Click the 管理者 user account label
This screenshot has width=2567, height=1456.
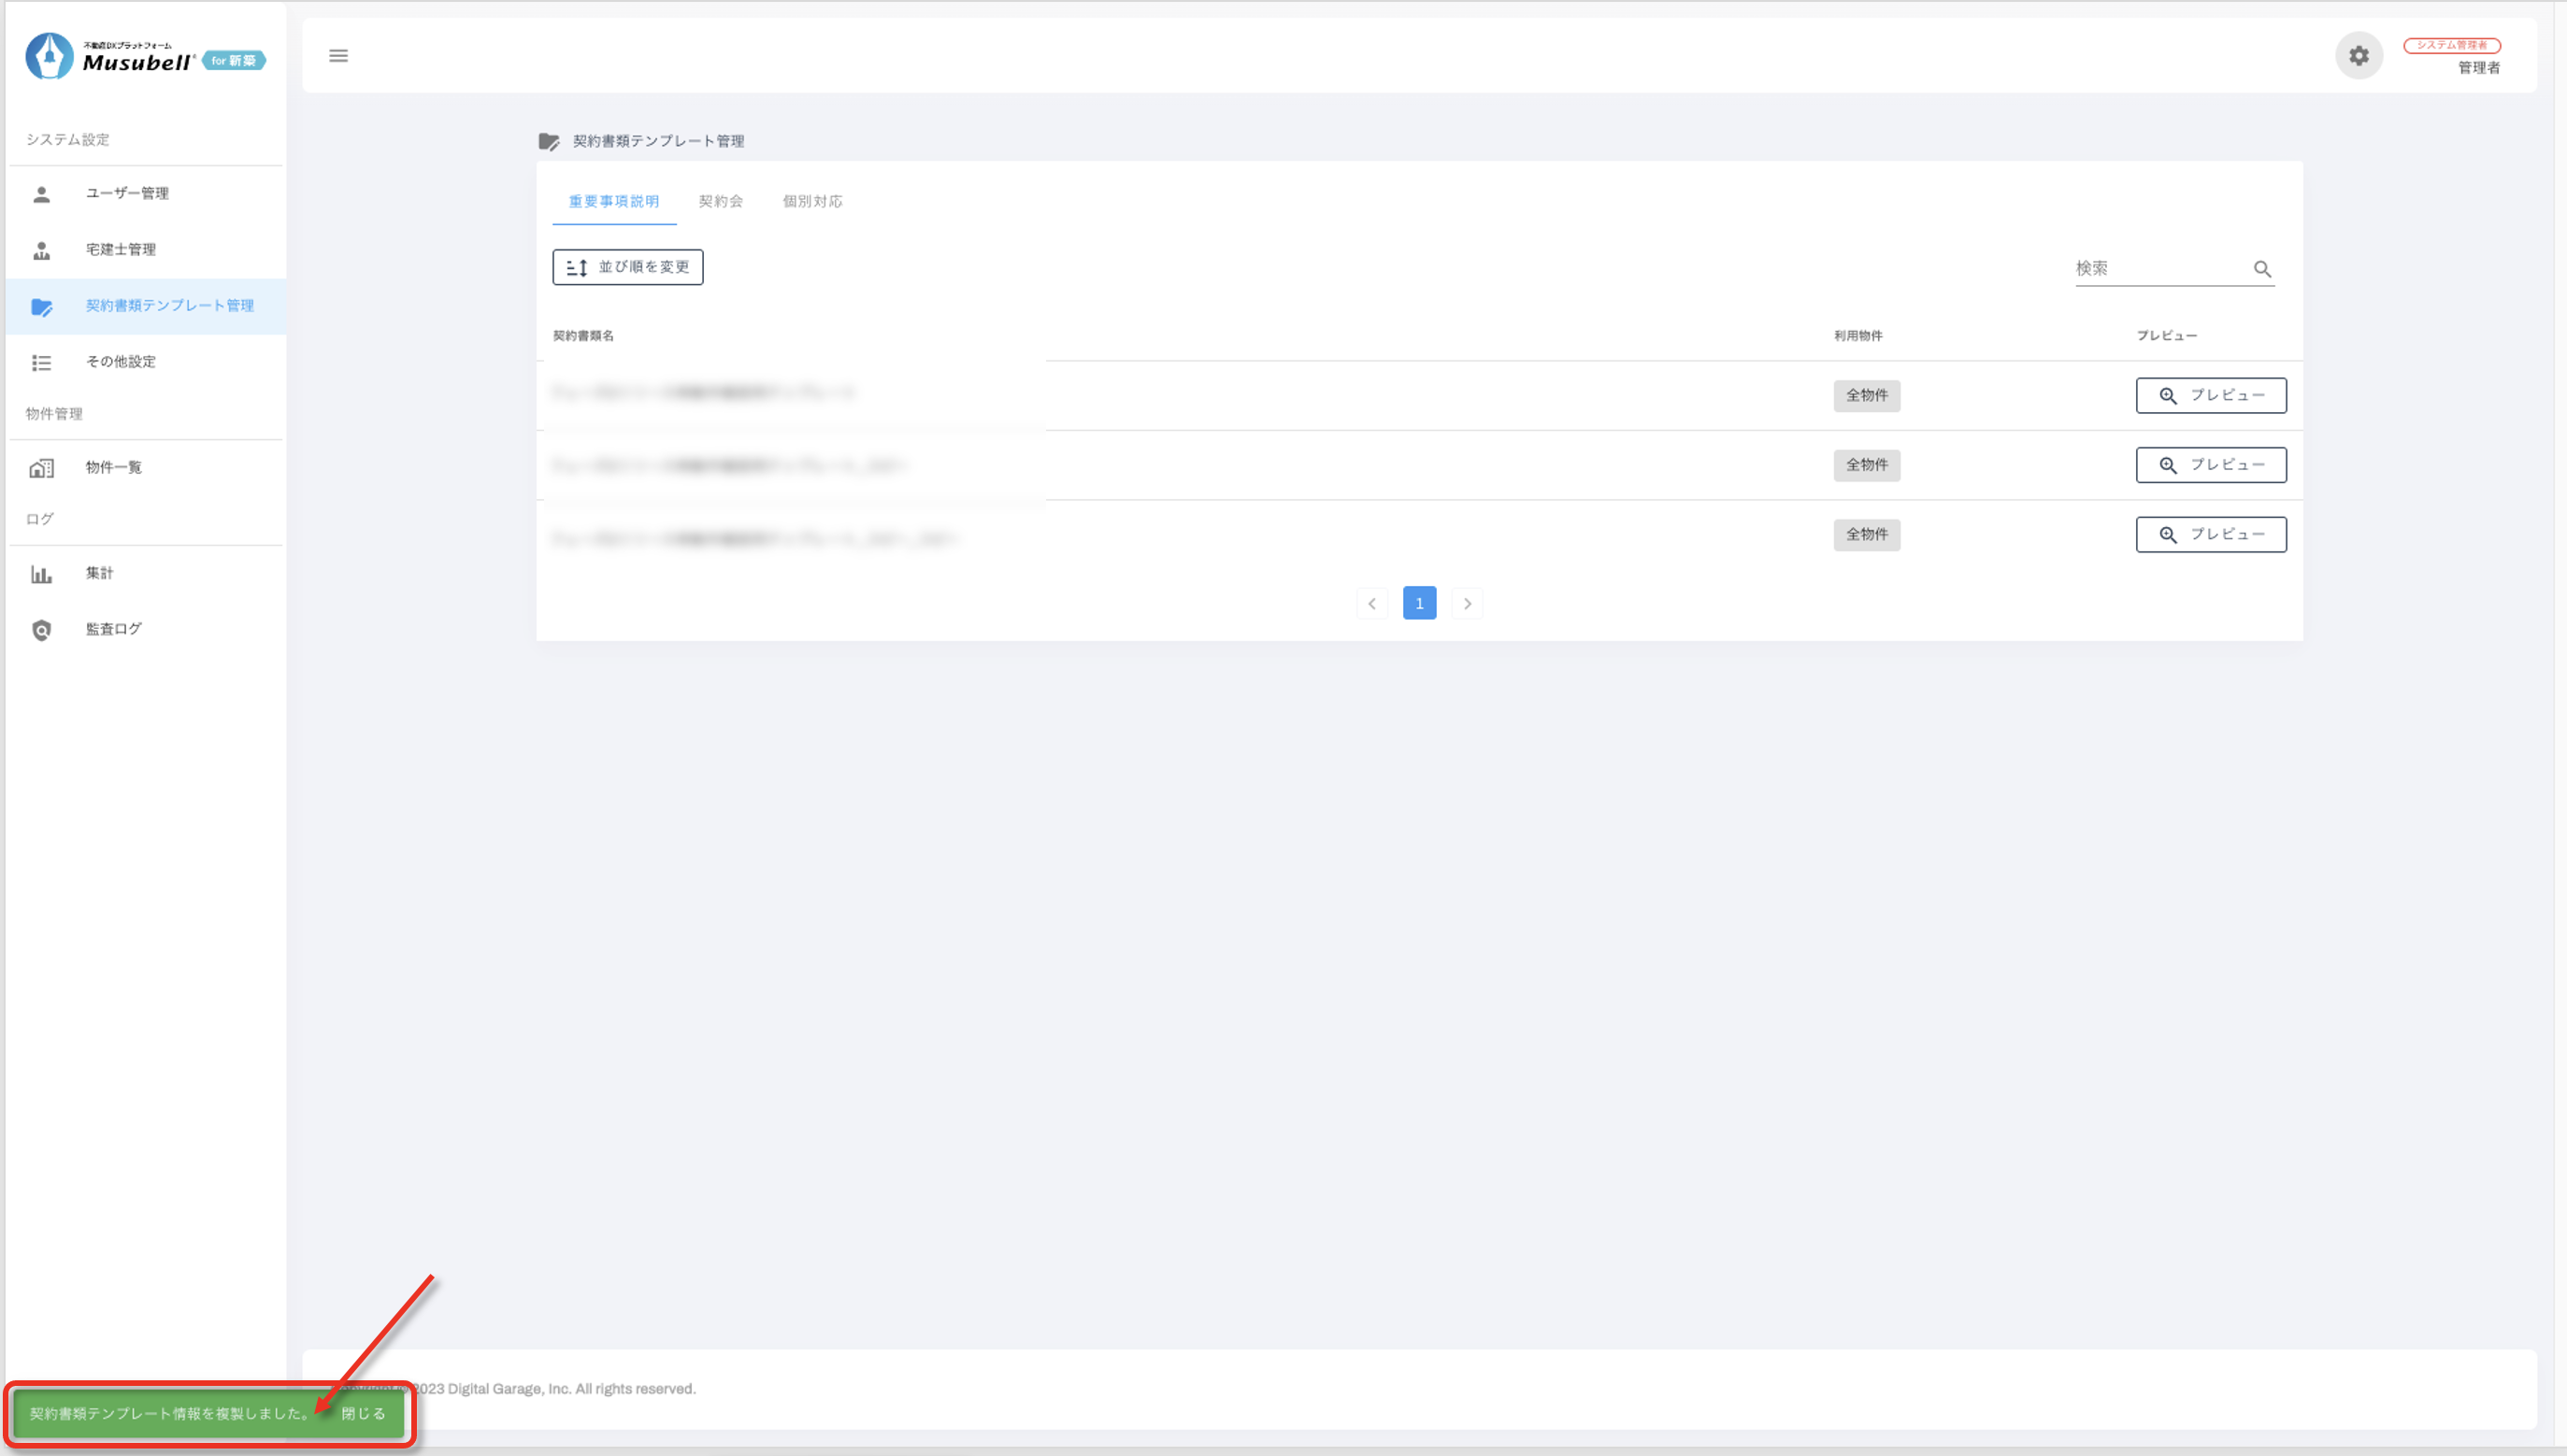click(x=2478, y=67)
